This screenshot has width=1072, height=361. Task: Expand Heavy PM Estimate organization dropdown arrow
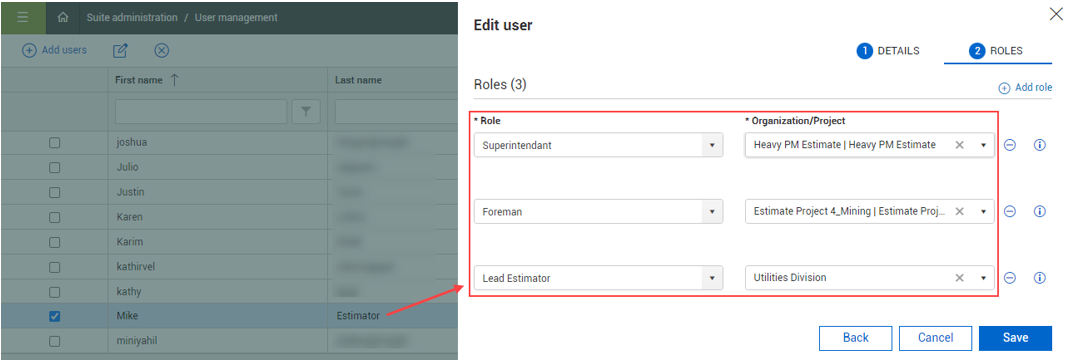(x=983, y=145)
